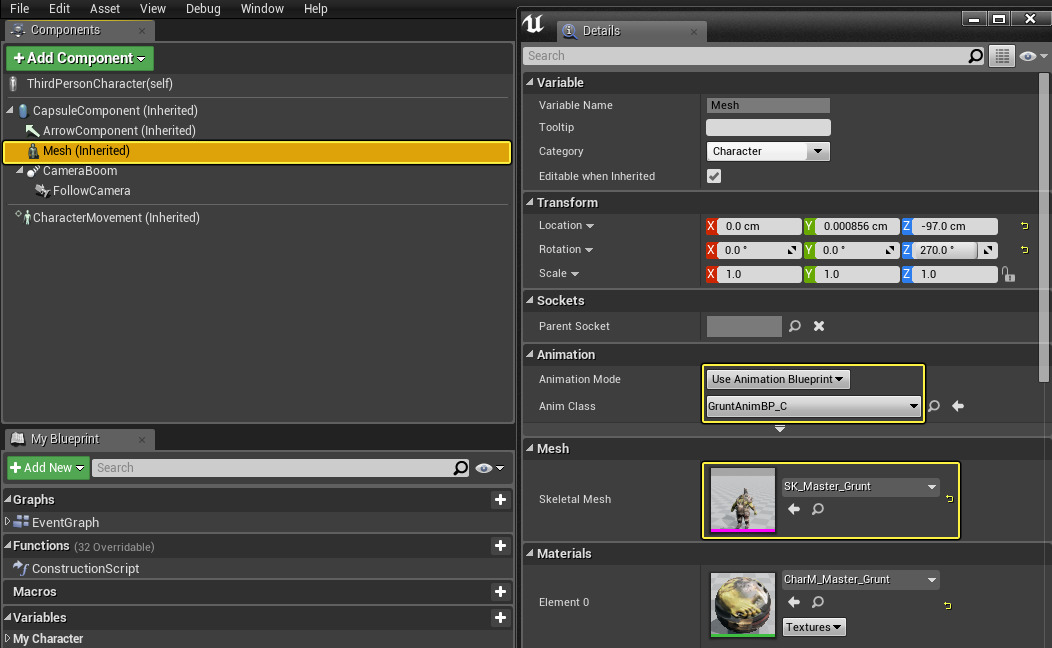Open the Debug menu

coord(203,9)
